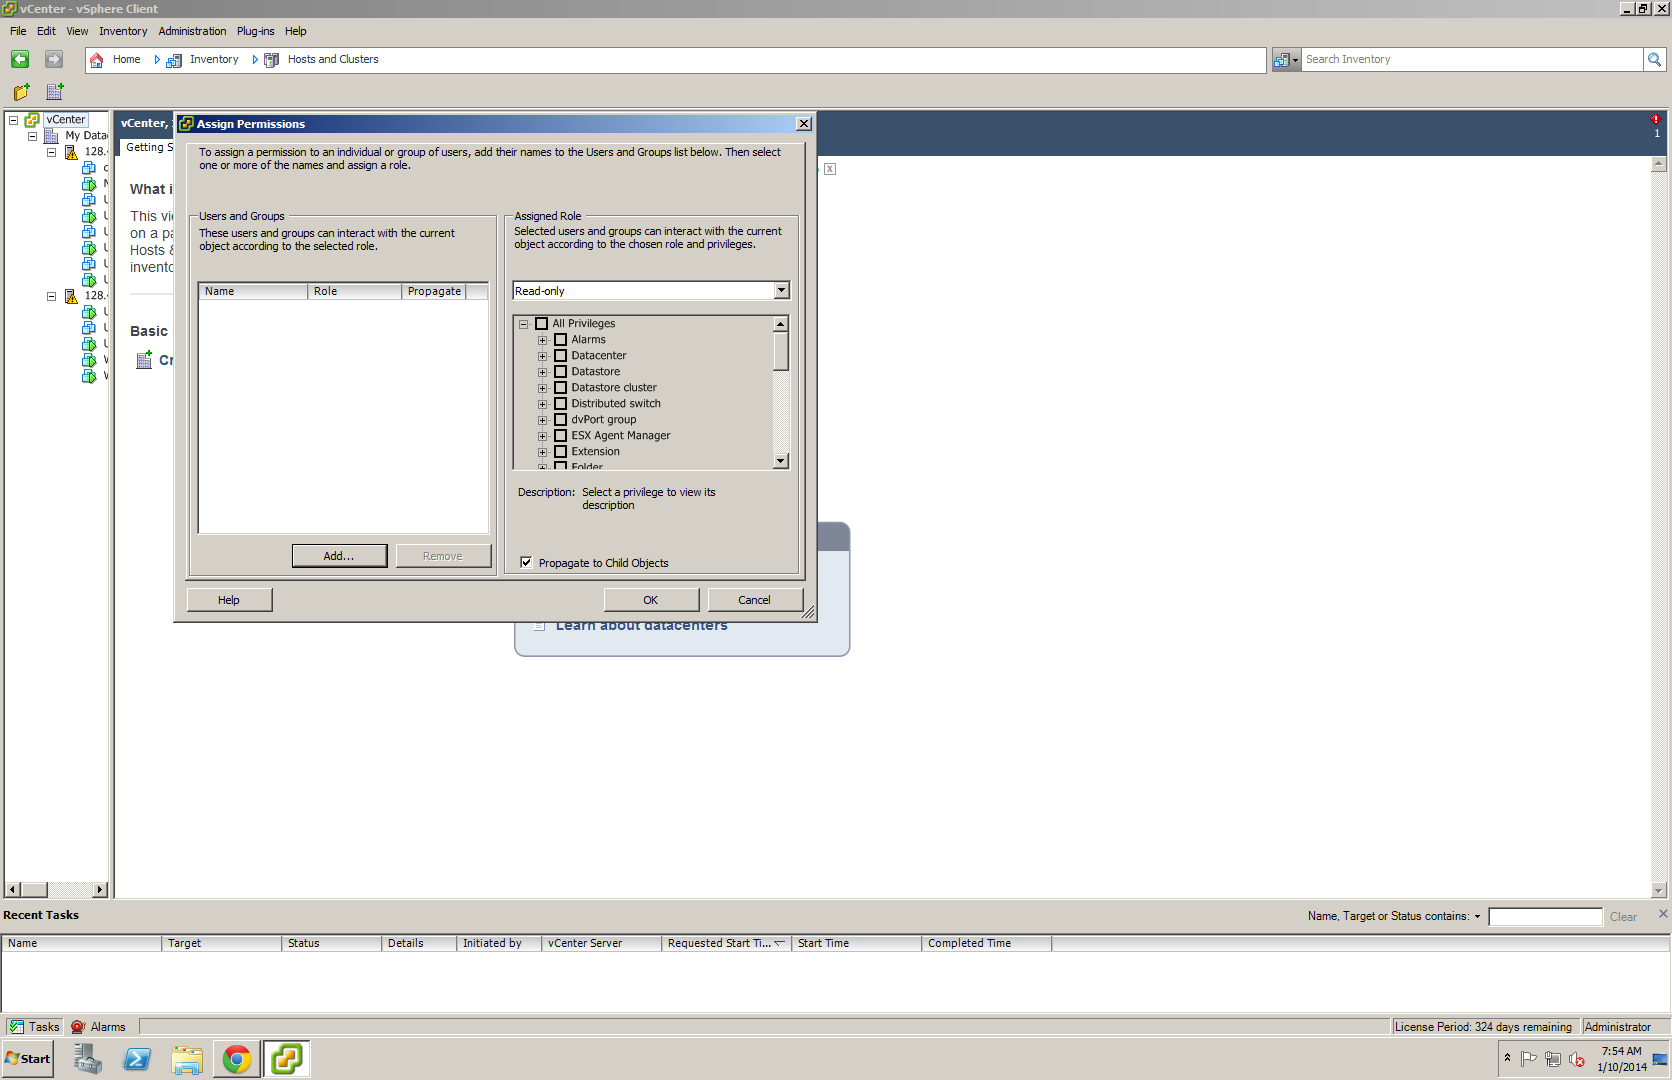Image resolution: width=1672 pixels, height=1080 pixels.
Task: Uncheck Propagate to Child Objects
Action: point(526,563)
